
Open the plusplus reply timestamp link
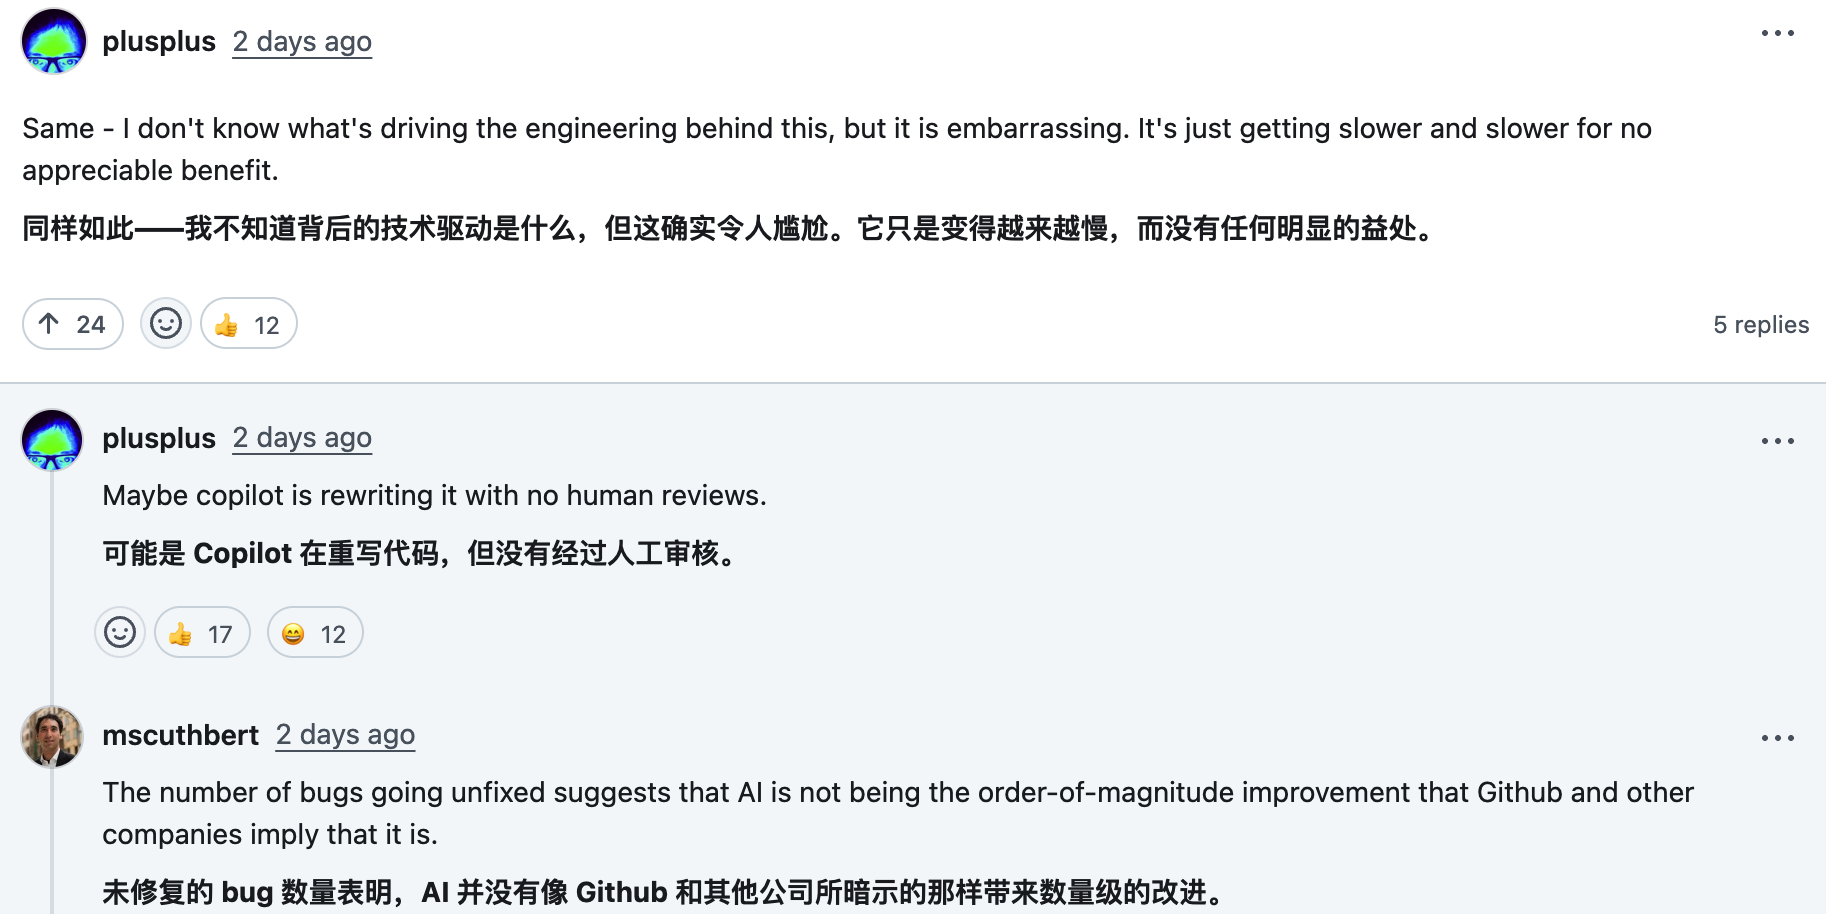coord(302,439)
